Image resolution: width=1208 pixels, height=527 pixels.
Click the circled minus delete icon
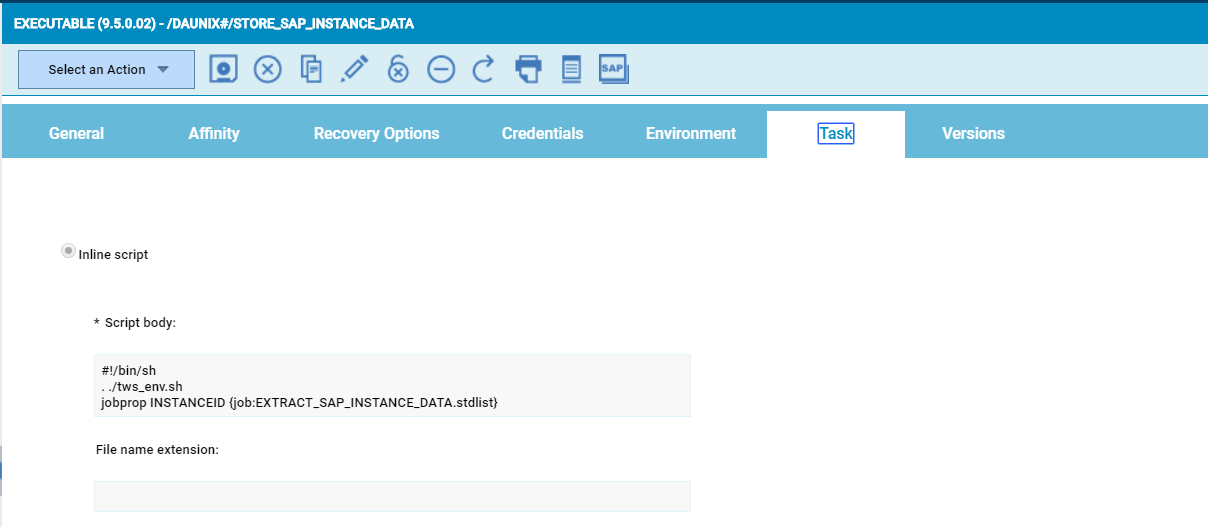(441, 69)
